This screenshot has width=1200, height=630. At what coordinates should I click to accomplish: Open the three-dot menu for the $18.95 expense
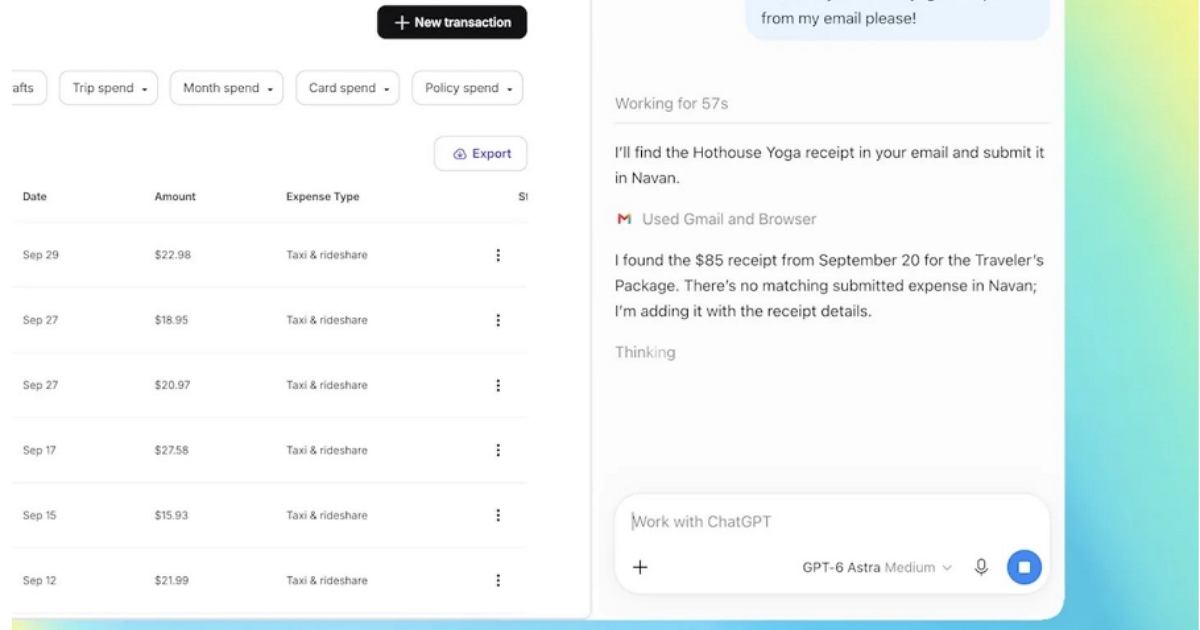[x=498, y=320]
